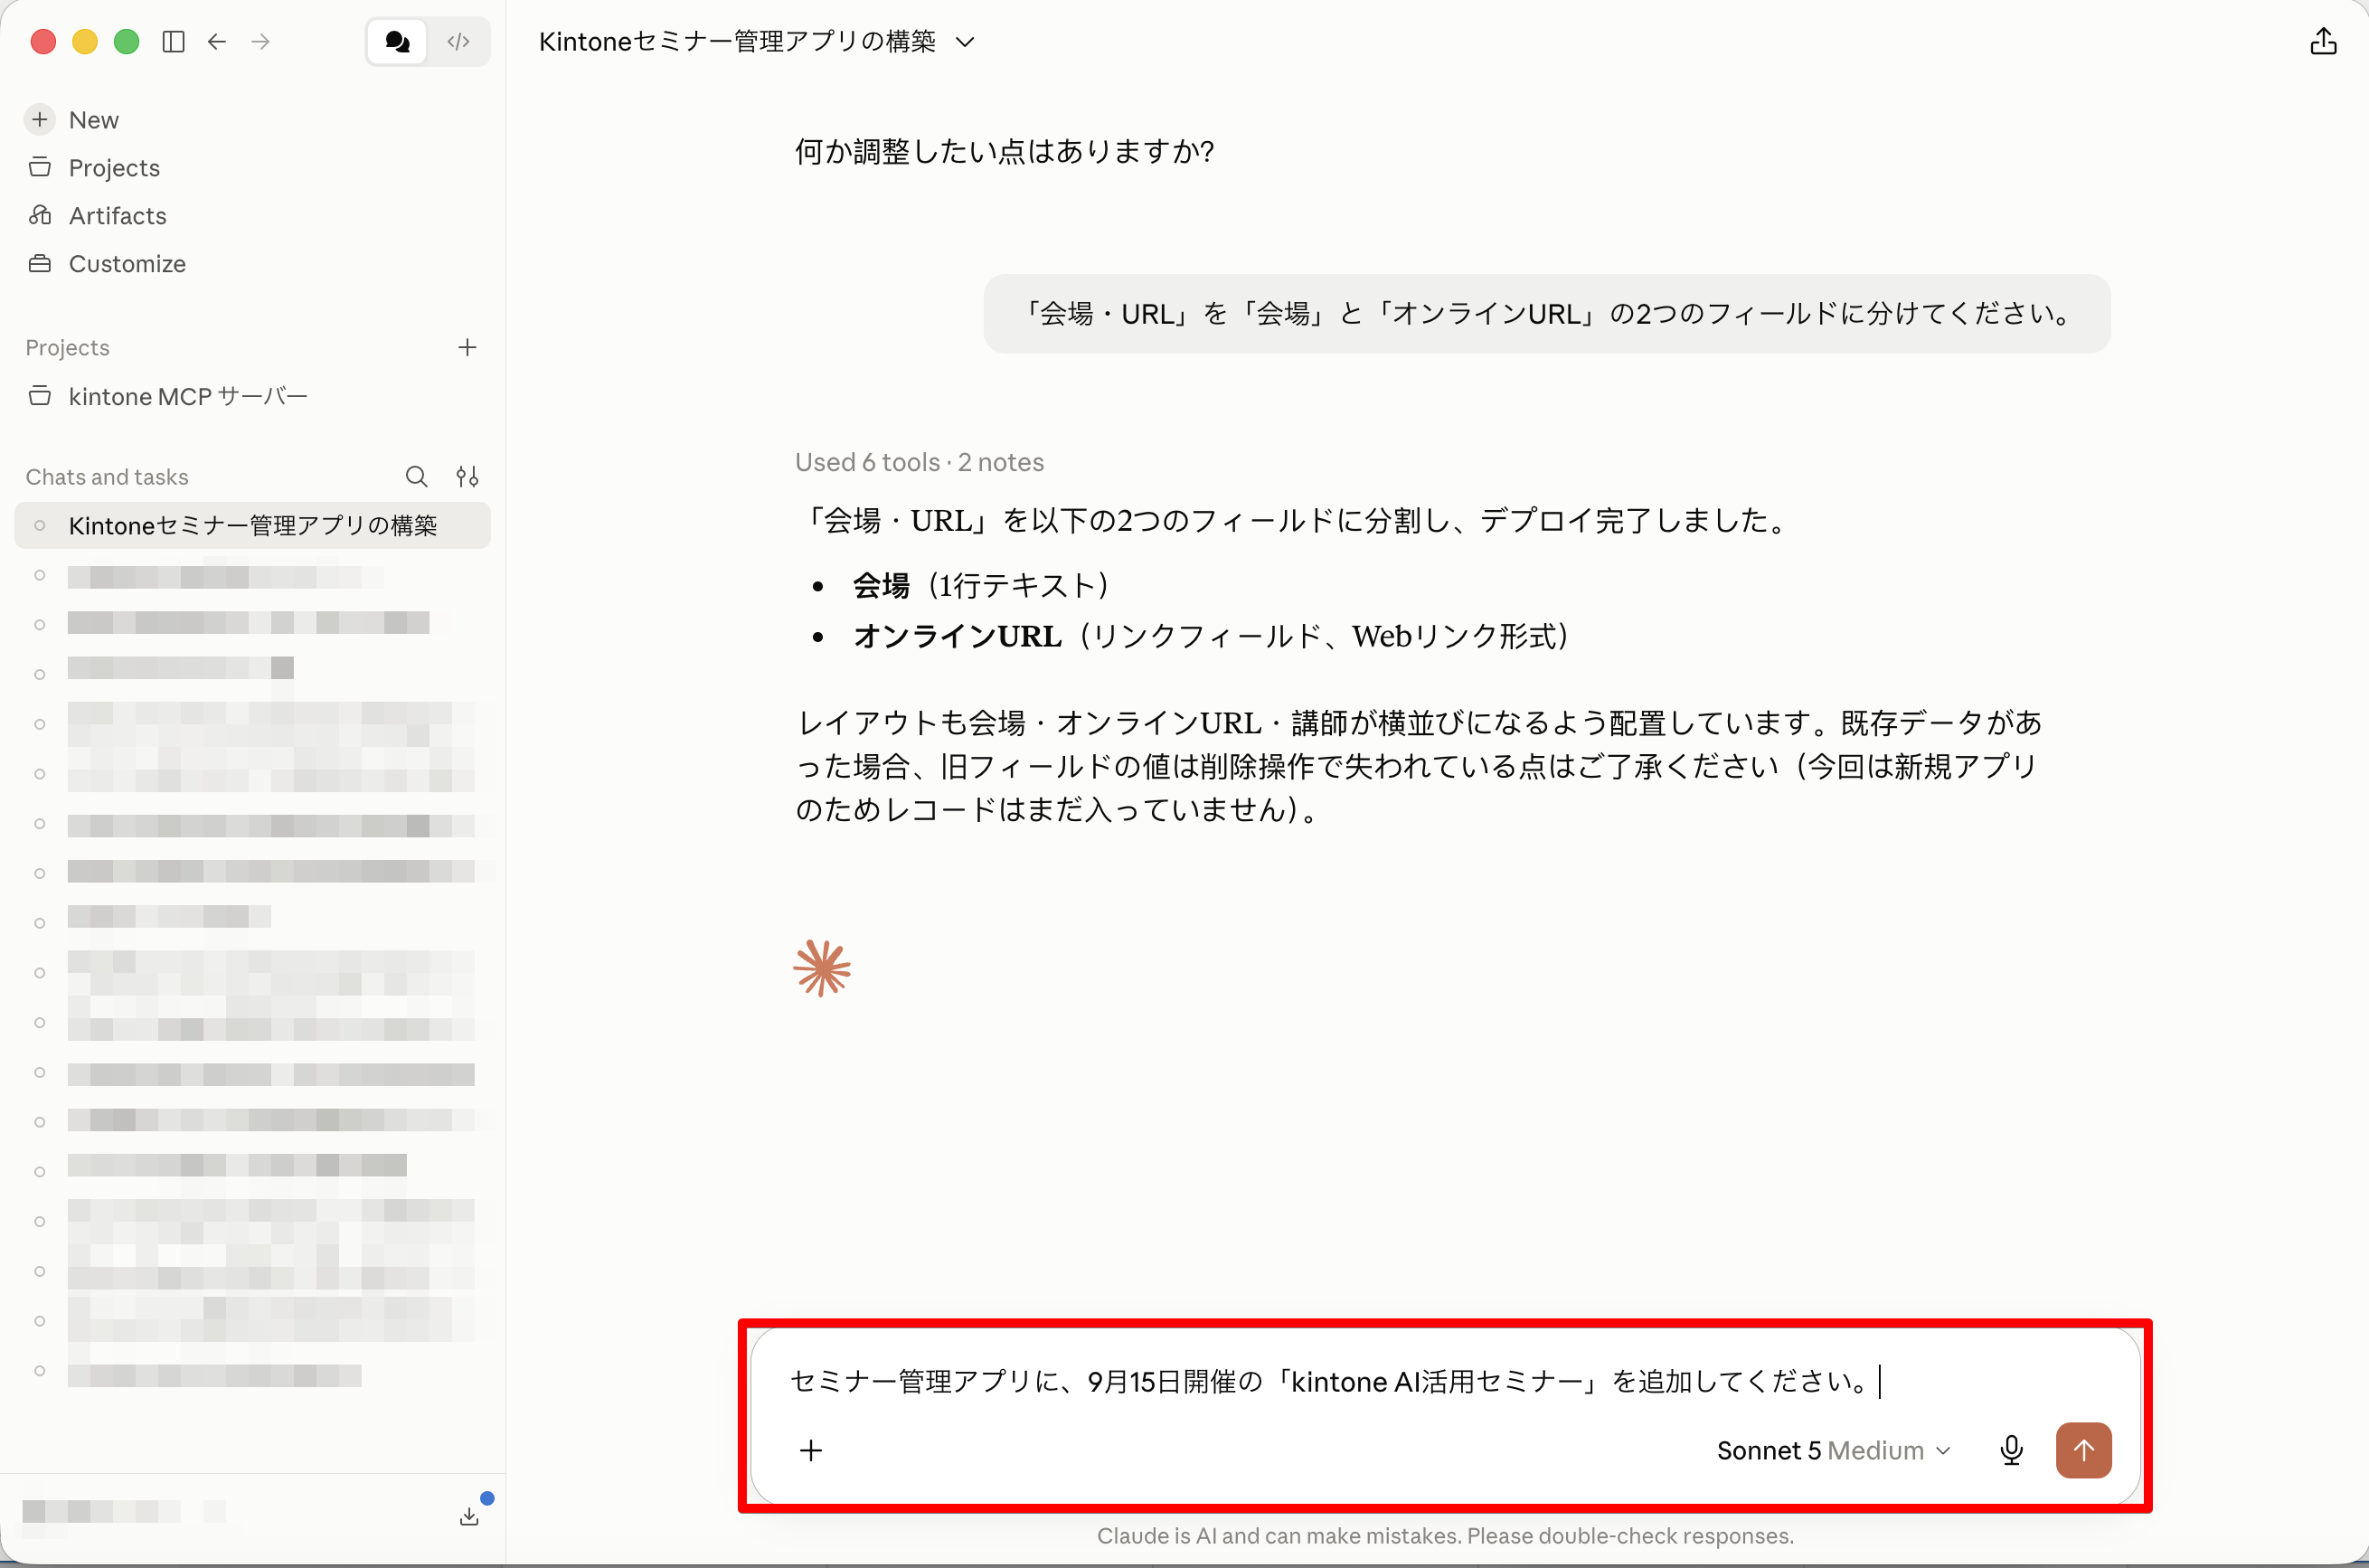The width and height of the screenshot is (2369, 1568).
Task: Open the Projects page
Action: [x=114, y=168]
